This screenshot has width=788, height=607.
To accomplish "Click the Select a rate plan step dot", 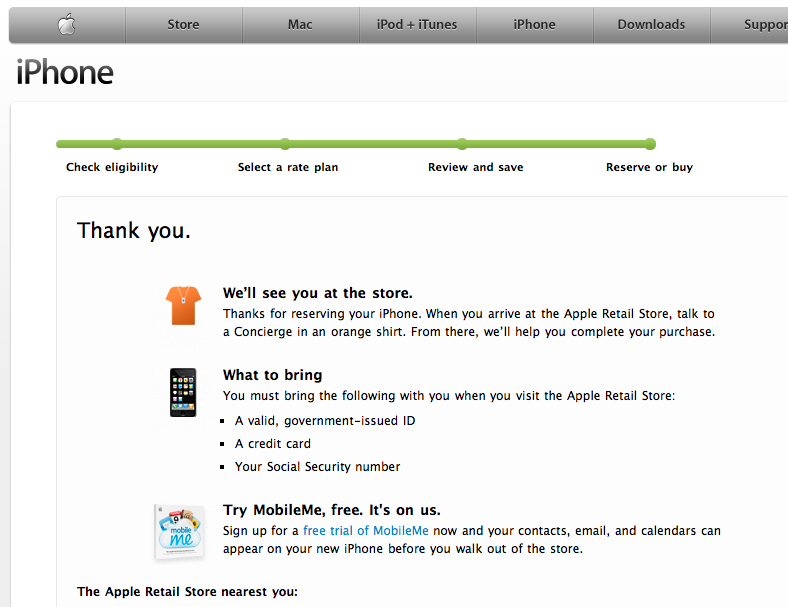I will click(285, 144).
